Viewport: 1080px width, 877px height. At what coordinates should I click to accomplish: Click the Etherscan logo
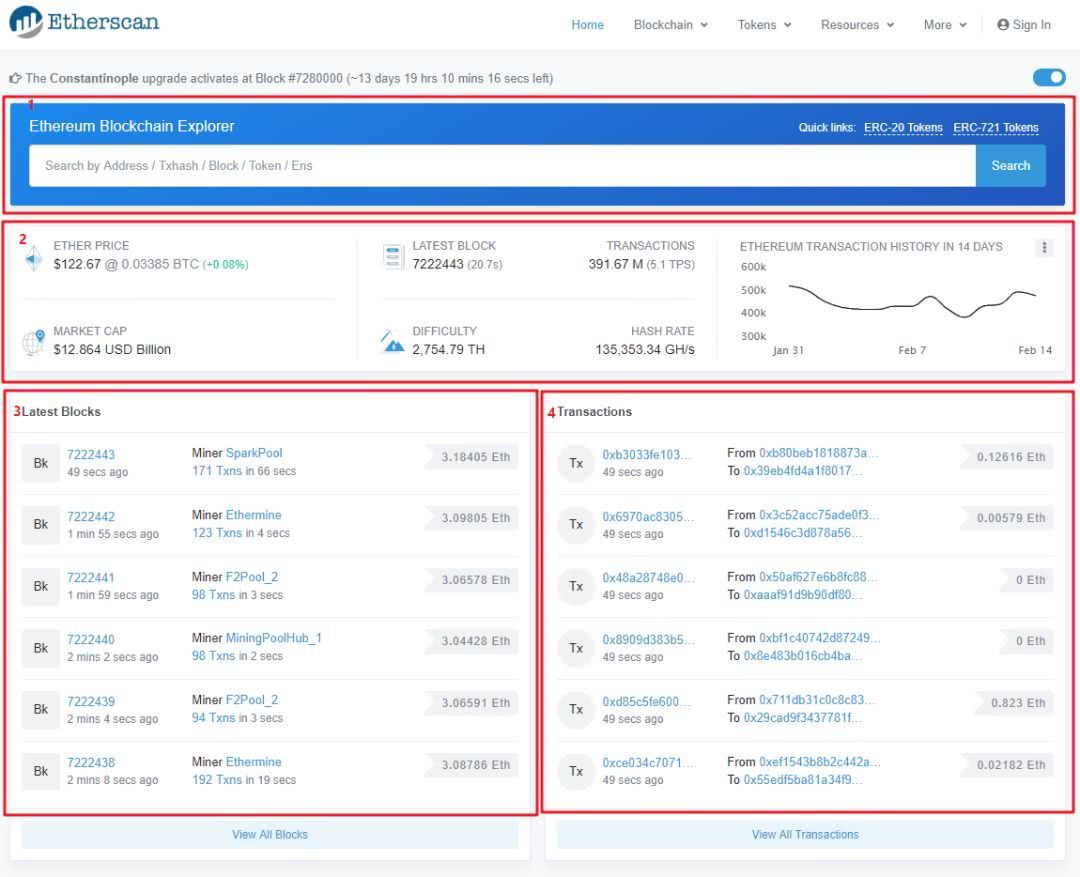tap(84, 21)
